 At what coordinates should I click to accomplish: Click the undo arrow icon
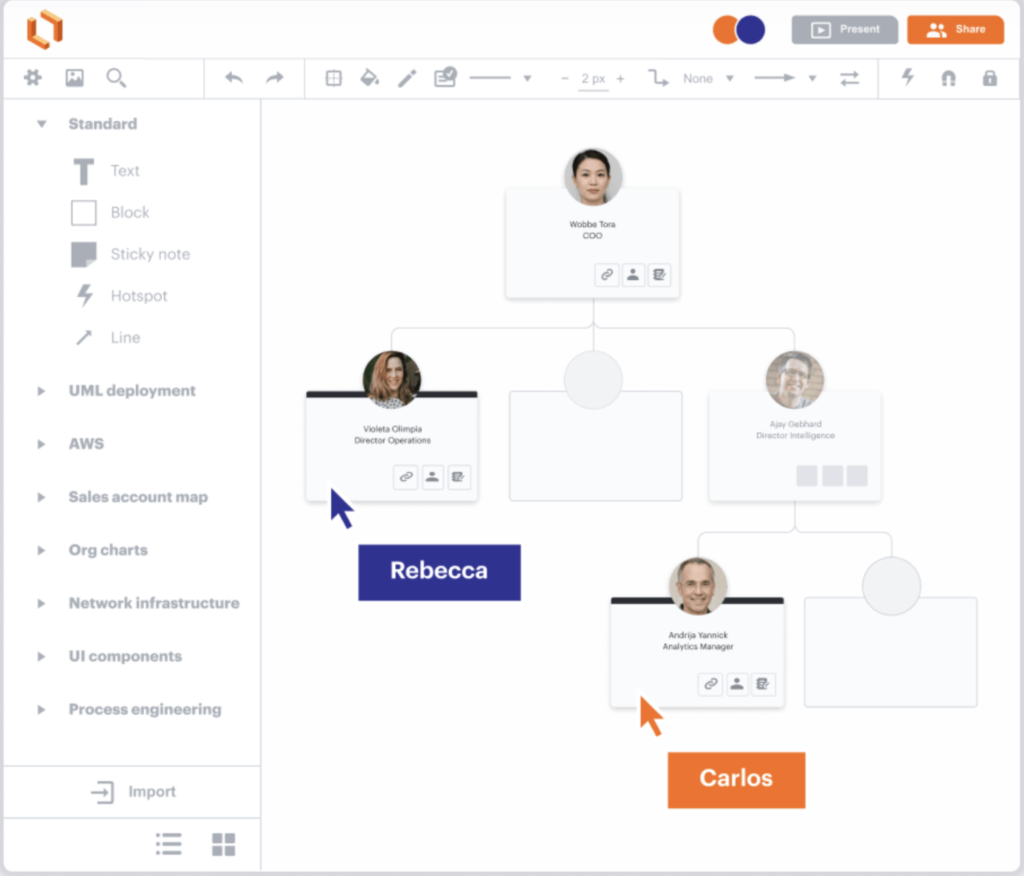point(234,78)
